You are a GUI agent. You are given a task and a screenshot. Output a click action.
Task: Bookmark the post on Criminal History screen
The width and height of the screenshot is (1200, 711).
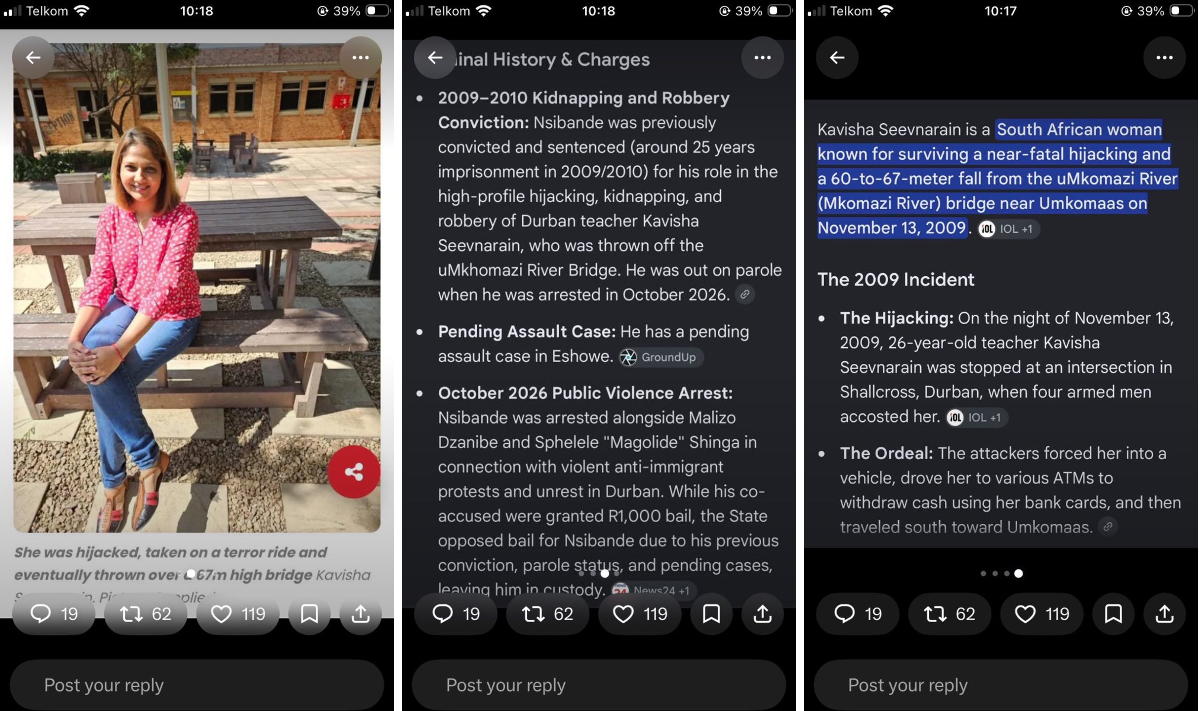[712, 614]
